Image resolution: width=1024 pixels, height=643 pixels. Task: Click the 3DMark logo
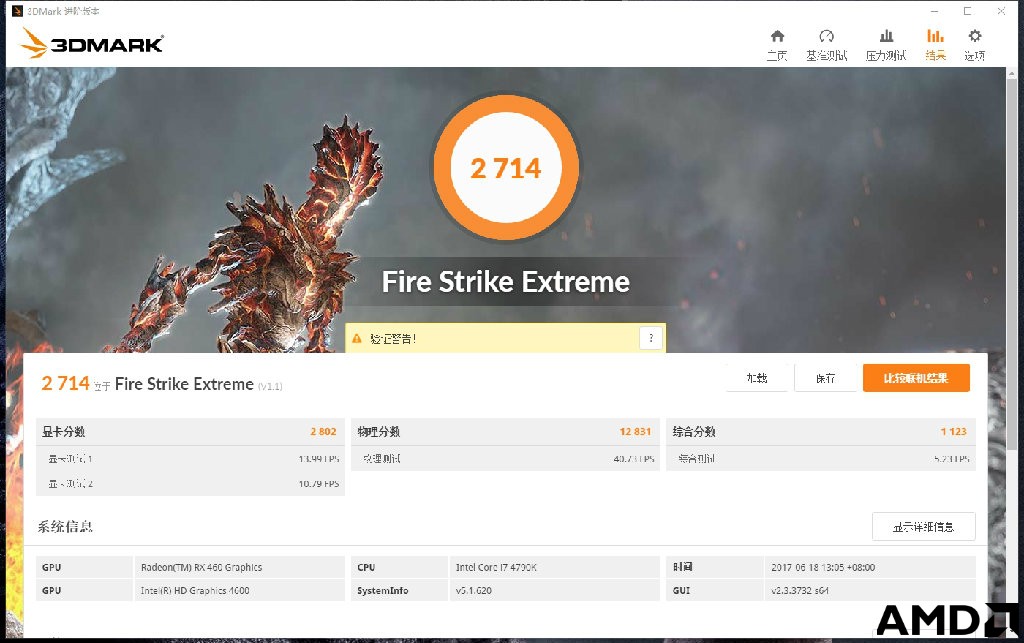coord(92,43)
